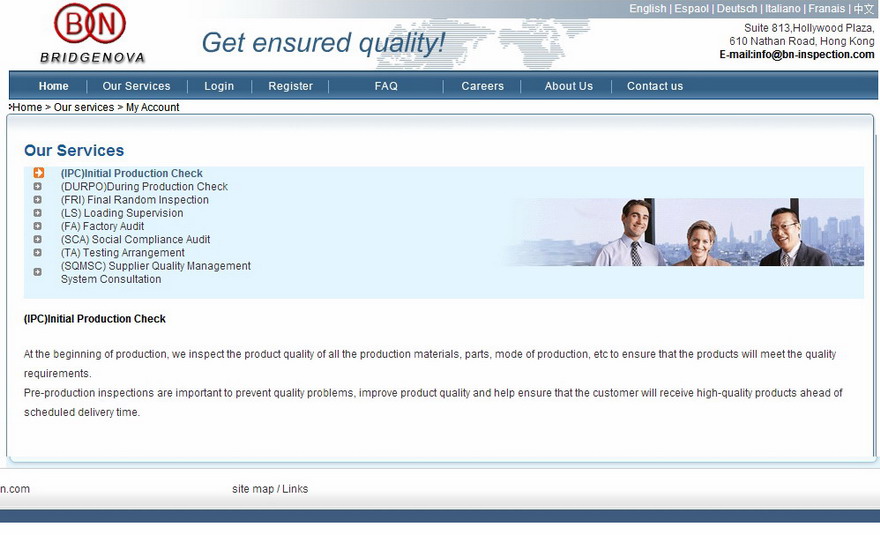This screenshot has width=880, height=535.
Task: Open the Contact us page
Action: [x=655, y=86]
